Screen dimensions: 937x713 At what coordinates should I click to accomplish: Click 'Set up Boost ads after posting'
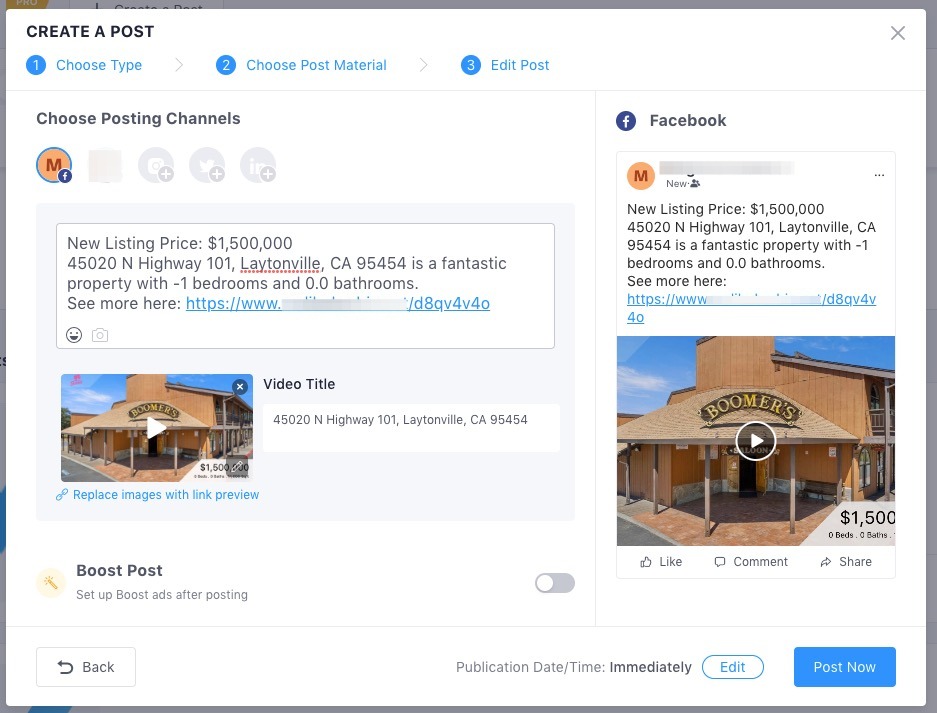point(162,595)
